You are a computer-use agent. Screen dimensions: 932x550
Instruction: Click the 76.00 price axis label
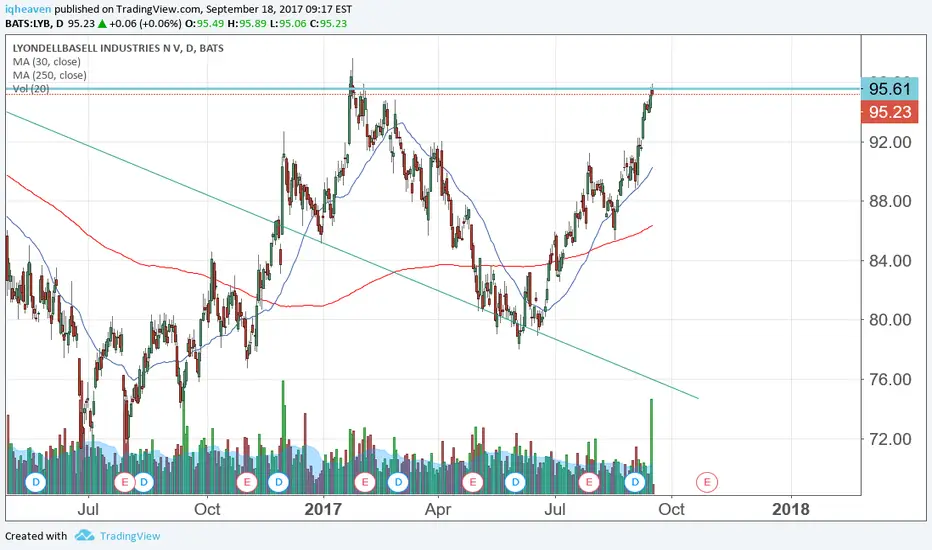[x=889, y=379]
